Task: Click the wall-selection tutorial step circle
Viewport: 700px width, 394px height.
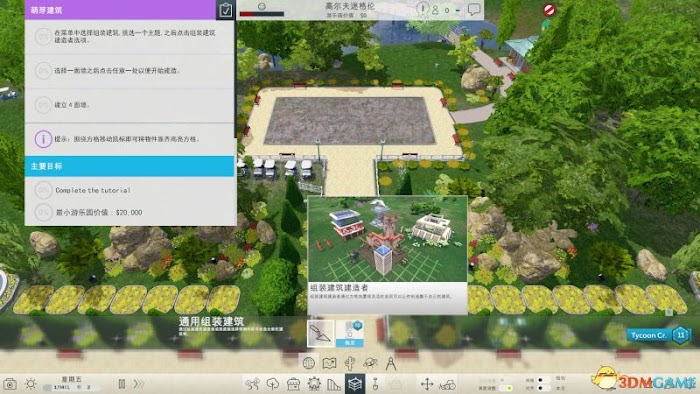Action: tap(43, 71)
